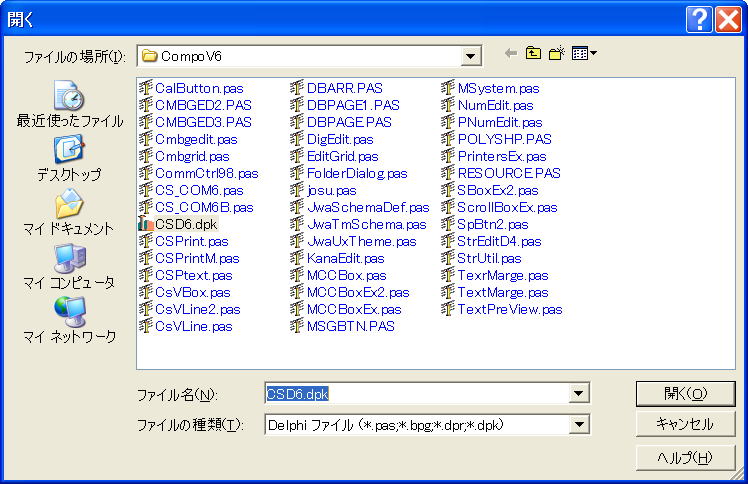Viewport: 748px width, 484px height.
Task: Select file name CsVBox.pas
Action: (x=193, y=292)
